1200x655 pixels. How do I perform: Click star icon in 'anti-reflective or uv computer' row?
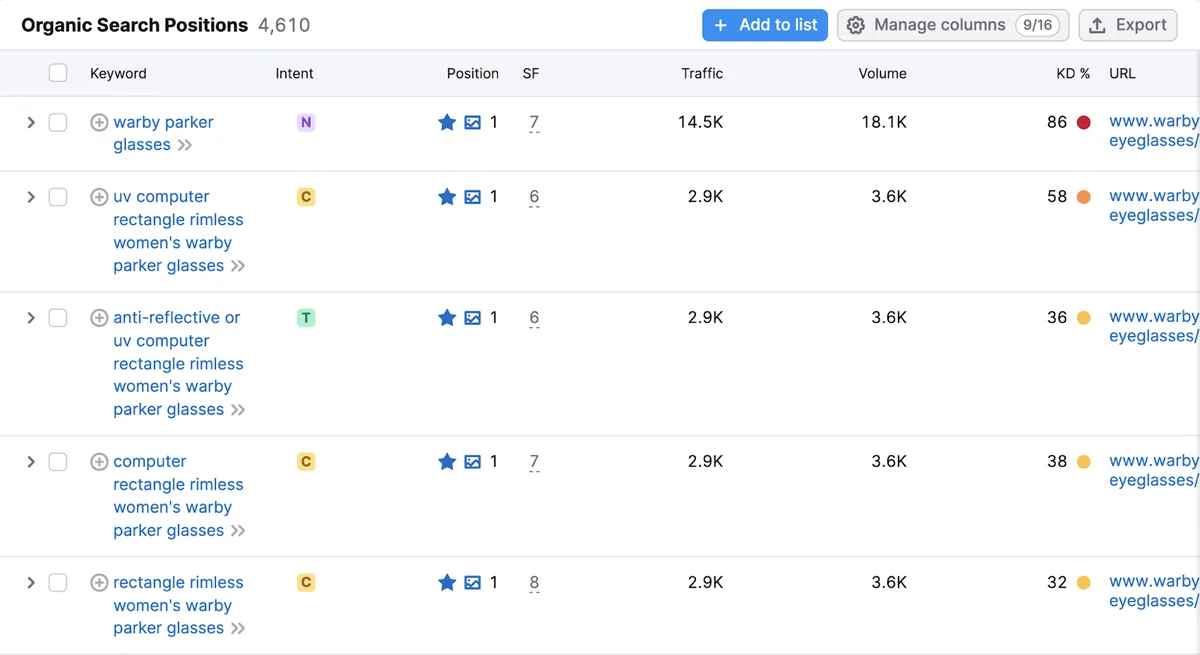[x=447, y=318]
